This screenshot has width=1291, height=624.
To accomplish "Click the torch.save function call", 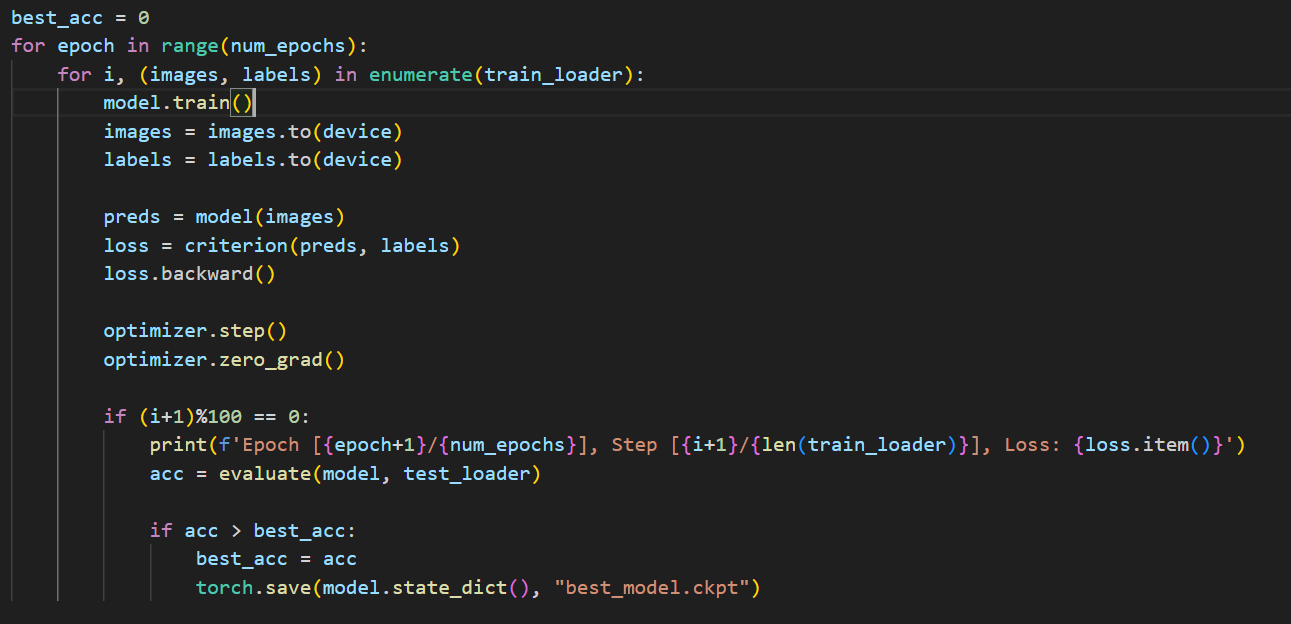I will tap(250, 587).
